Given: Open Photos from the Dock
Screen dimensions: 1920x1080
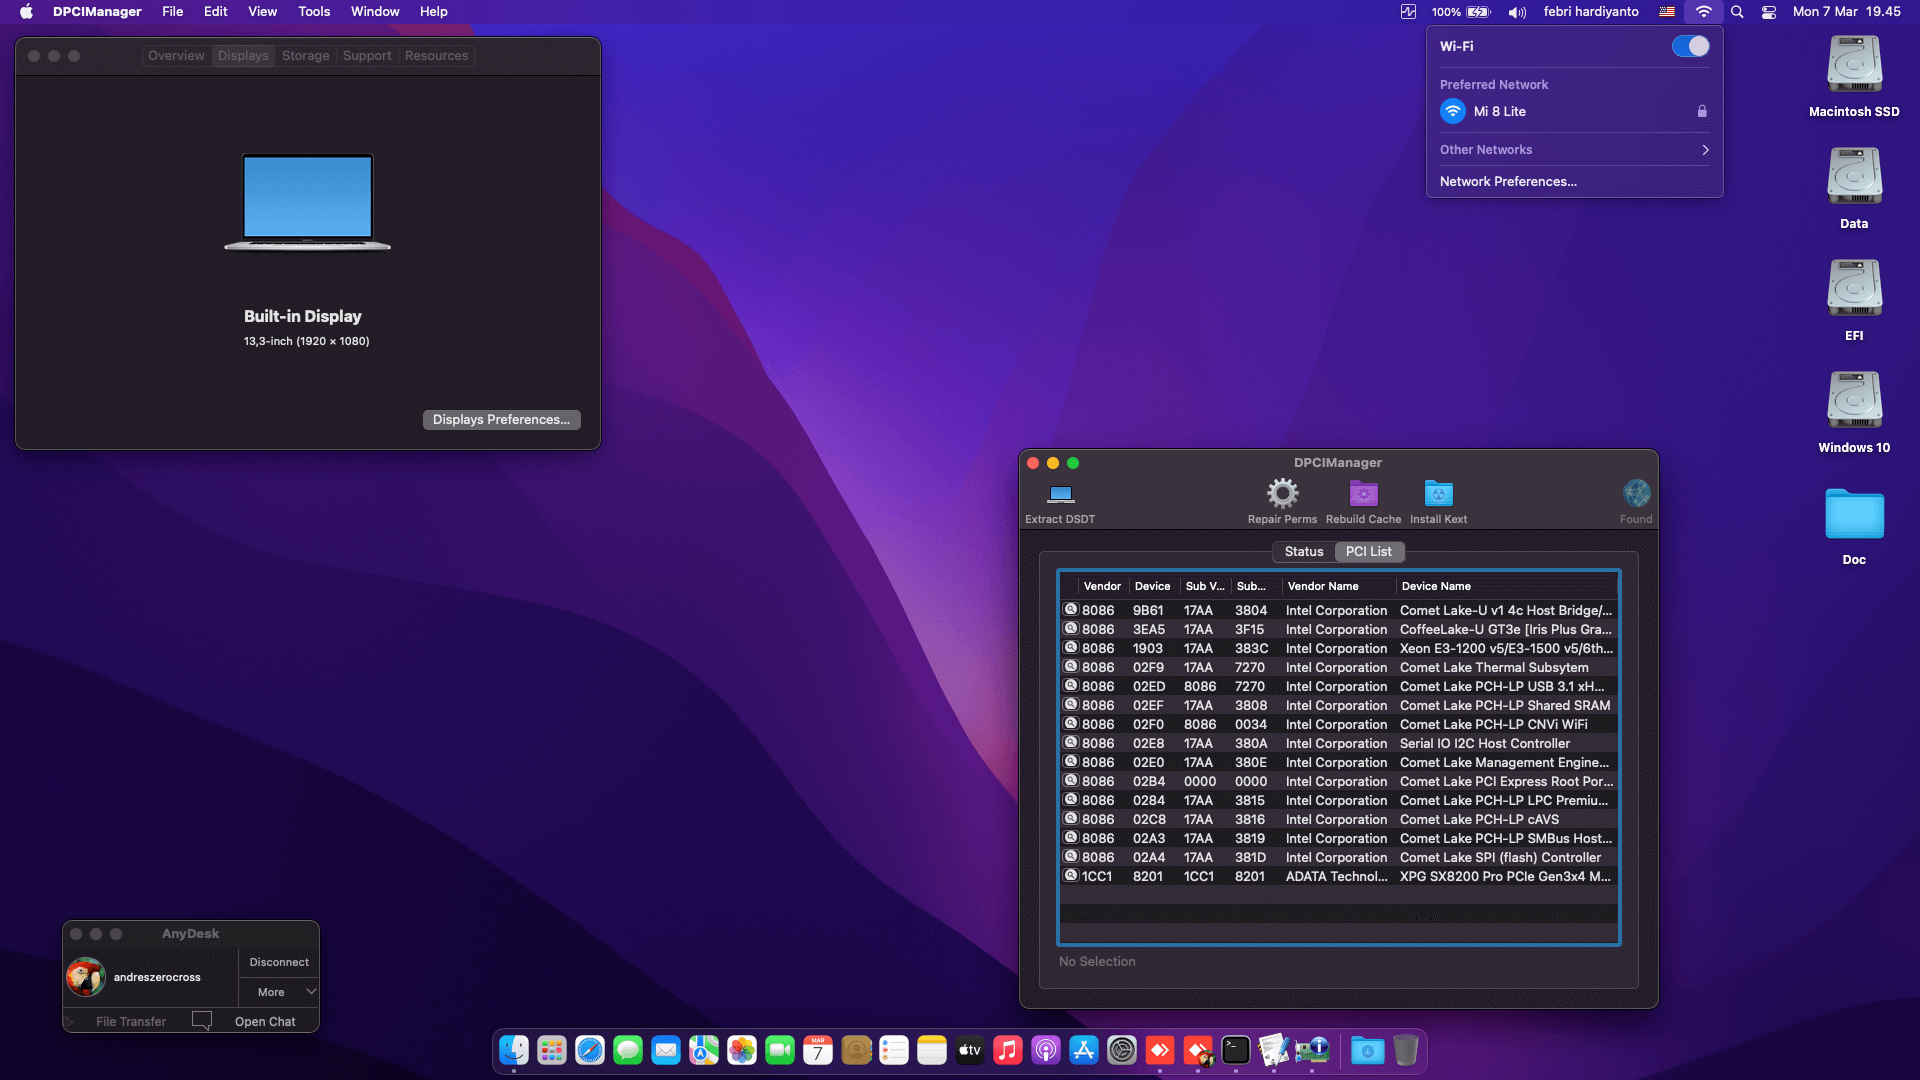Looking at the screenshot, I should point(742,1050).
